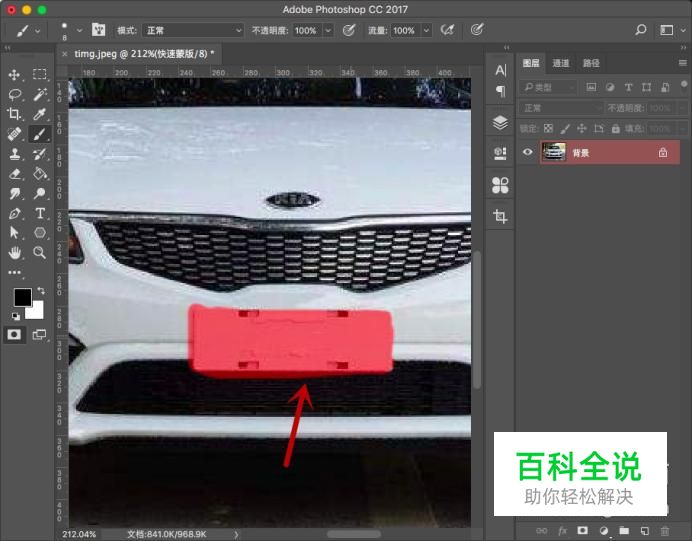The image size is (692, 541).
Task: Open the Character panel icon
Action: click(500, 70)
